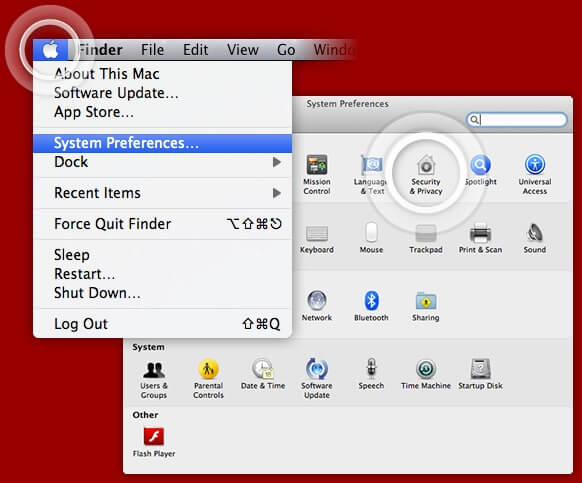Select Shut Down... menu entry
This screenshot has height=483, width=582.
(162, 293)
